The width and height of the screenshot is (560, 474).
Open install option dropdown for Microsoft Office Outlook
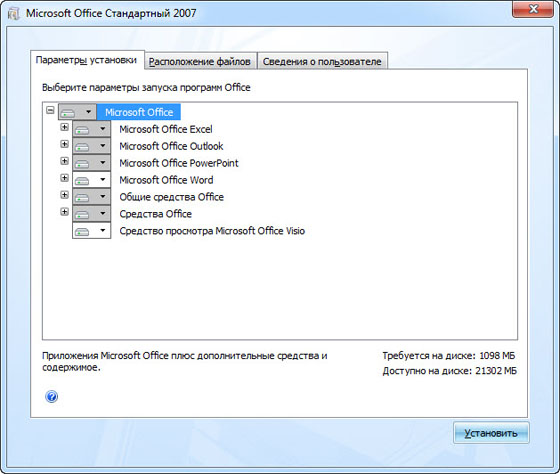coord(91,146)
